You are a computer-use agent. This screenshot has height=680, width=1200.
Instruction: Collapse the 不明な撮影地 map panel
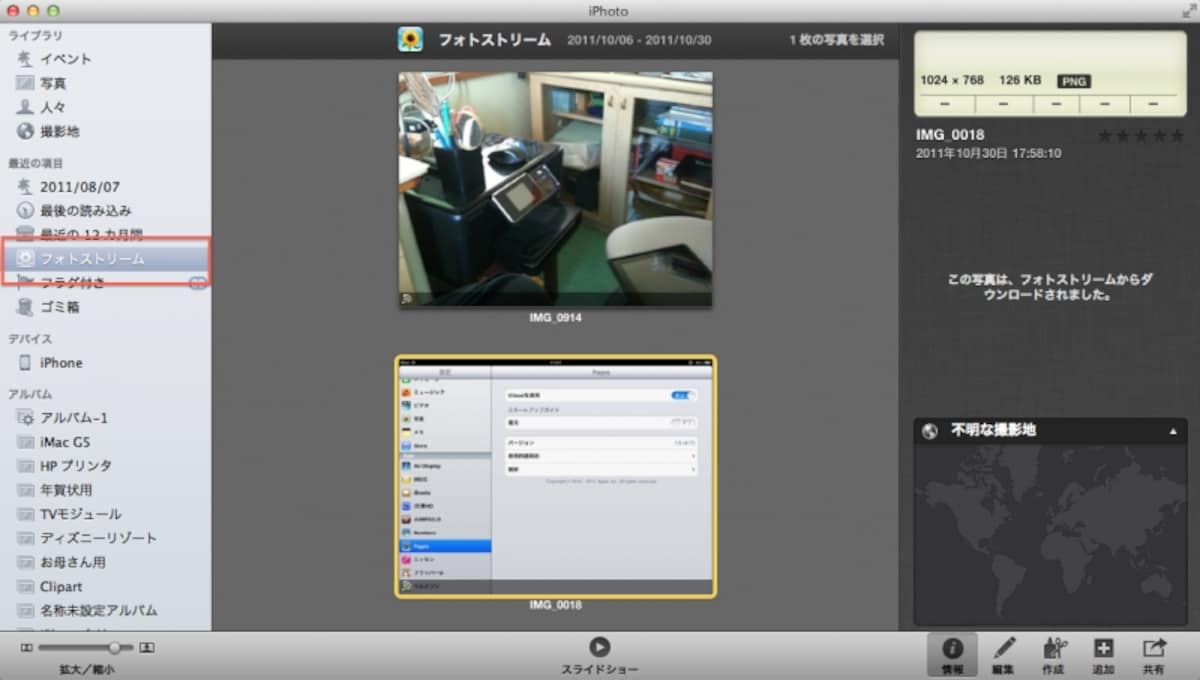(1173, 431)
